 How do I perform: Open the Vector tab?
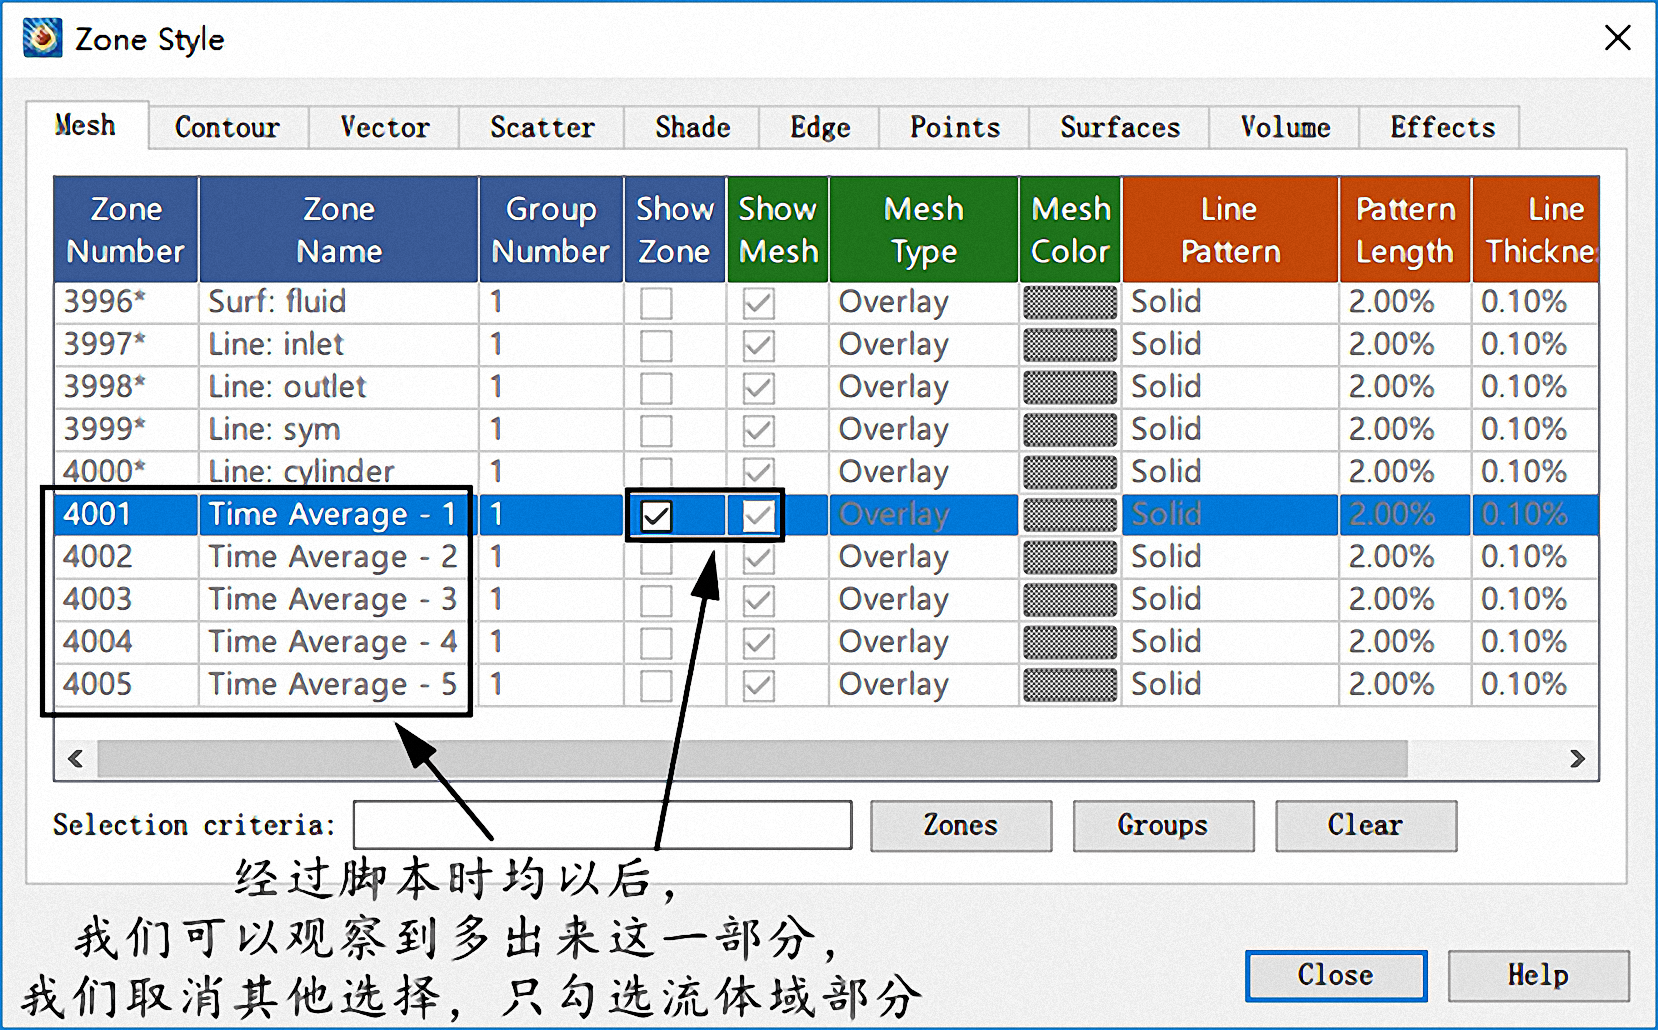point(384,127)
